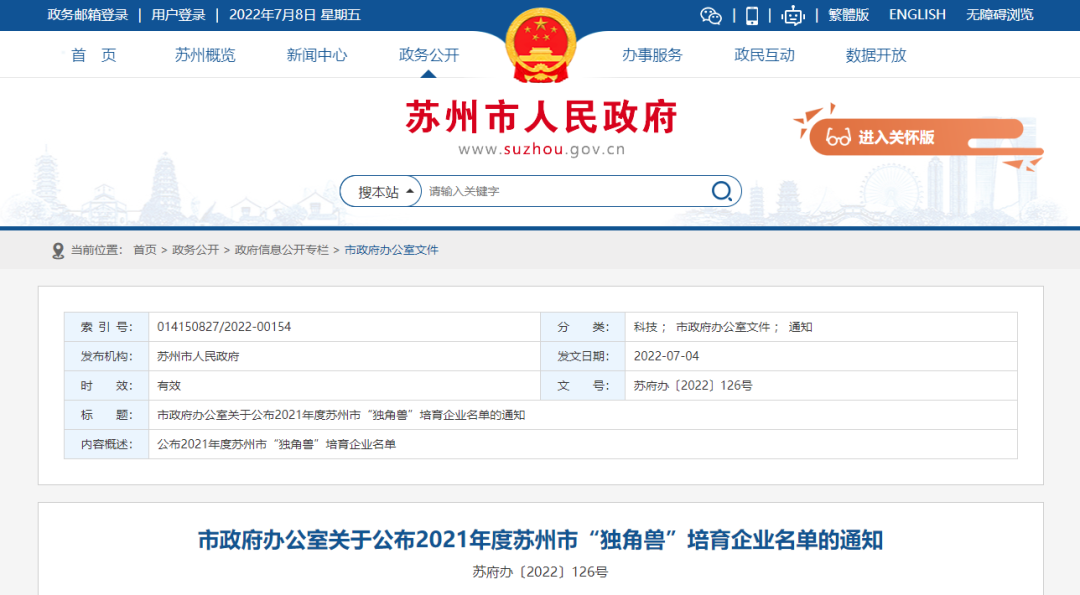The width and height of the screenshot is (1080, 595).
Task: Switch to the ENGLISH version
Action: click(917, 15)
